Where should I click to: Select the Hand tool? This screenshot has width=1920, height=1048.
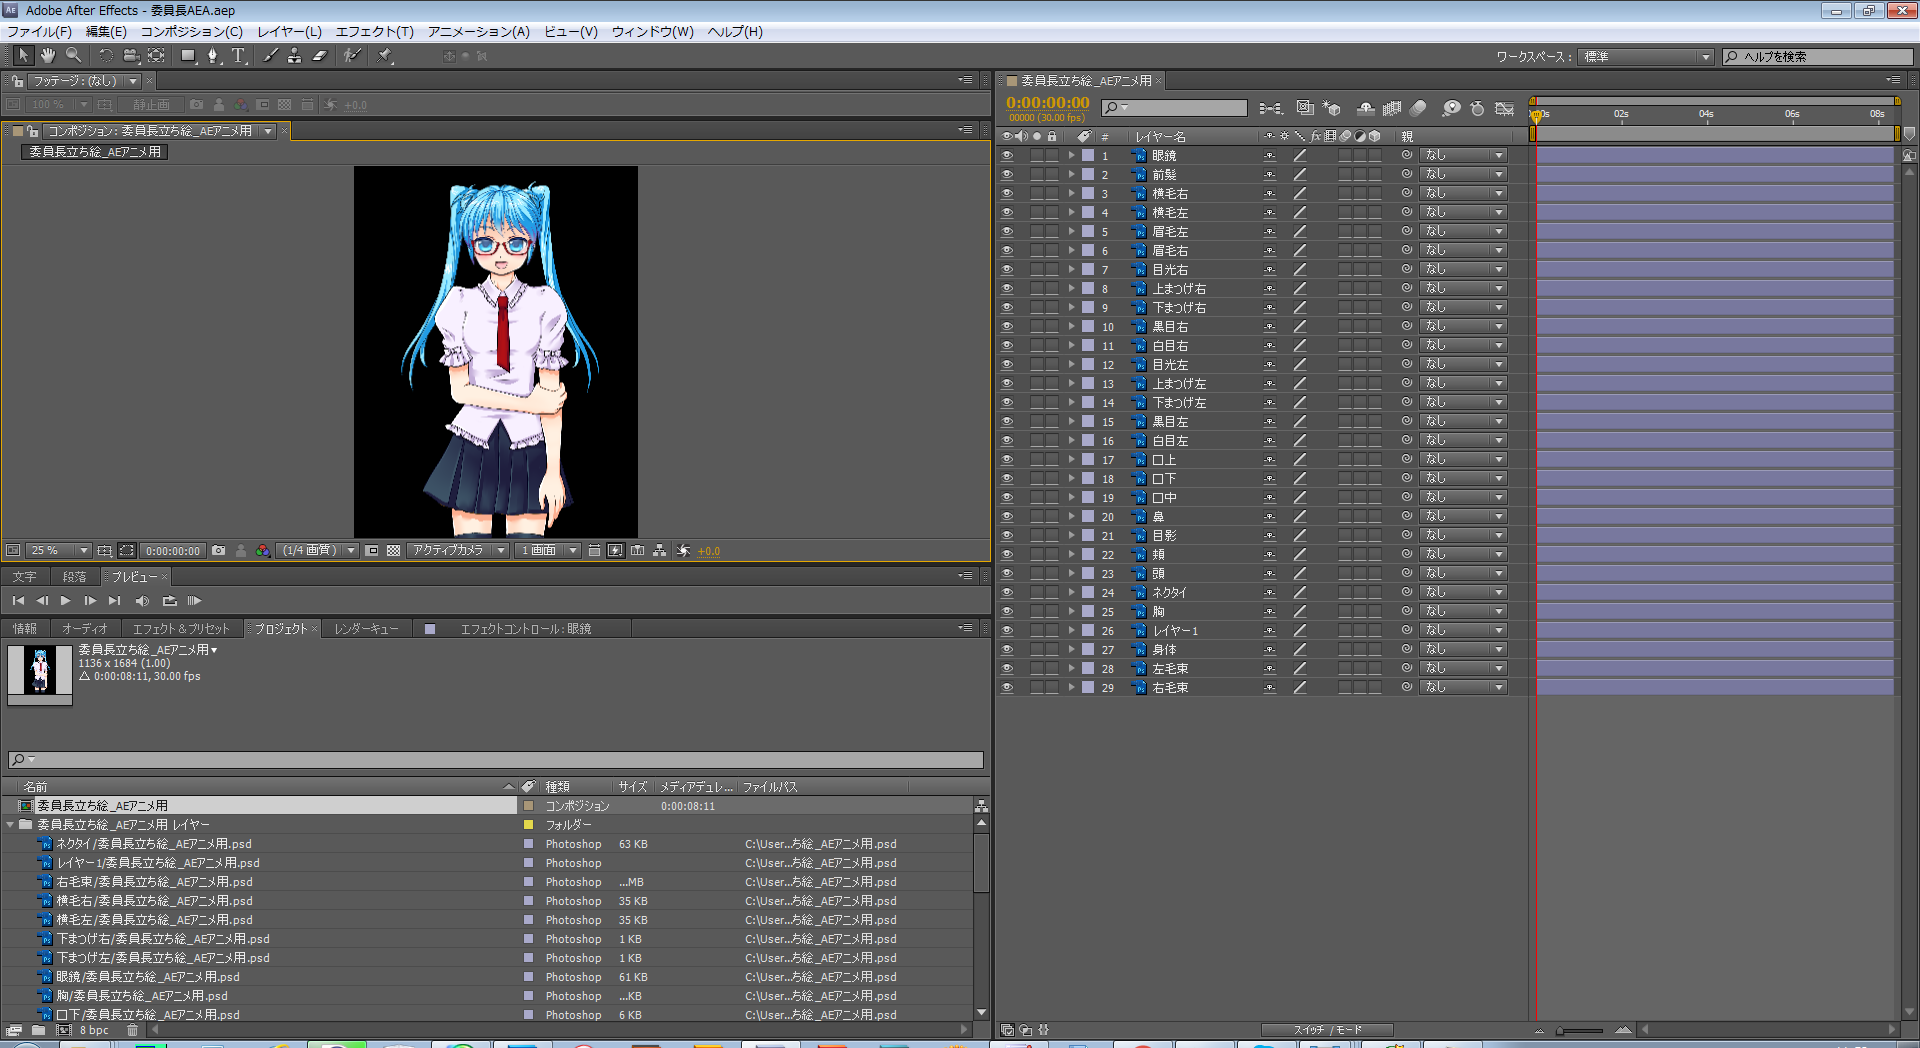[48, 56]
